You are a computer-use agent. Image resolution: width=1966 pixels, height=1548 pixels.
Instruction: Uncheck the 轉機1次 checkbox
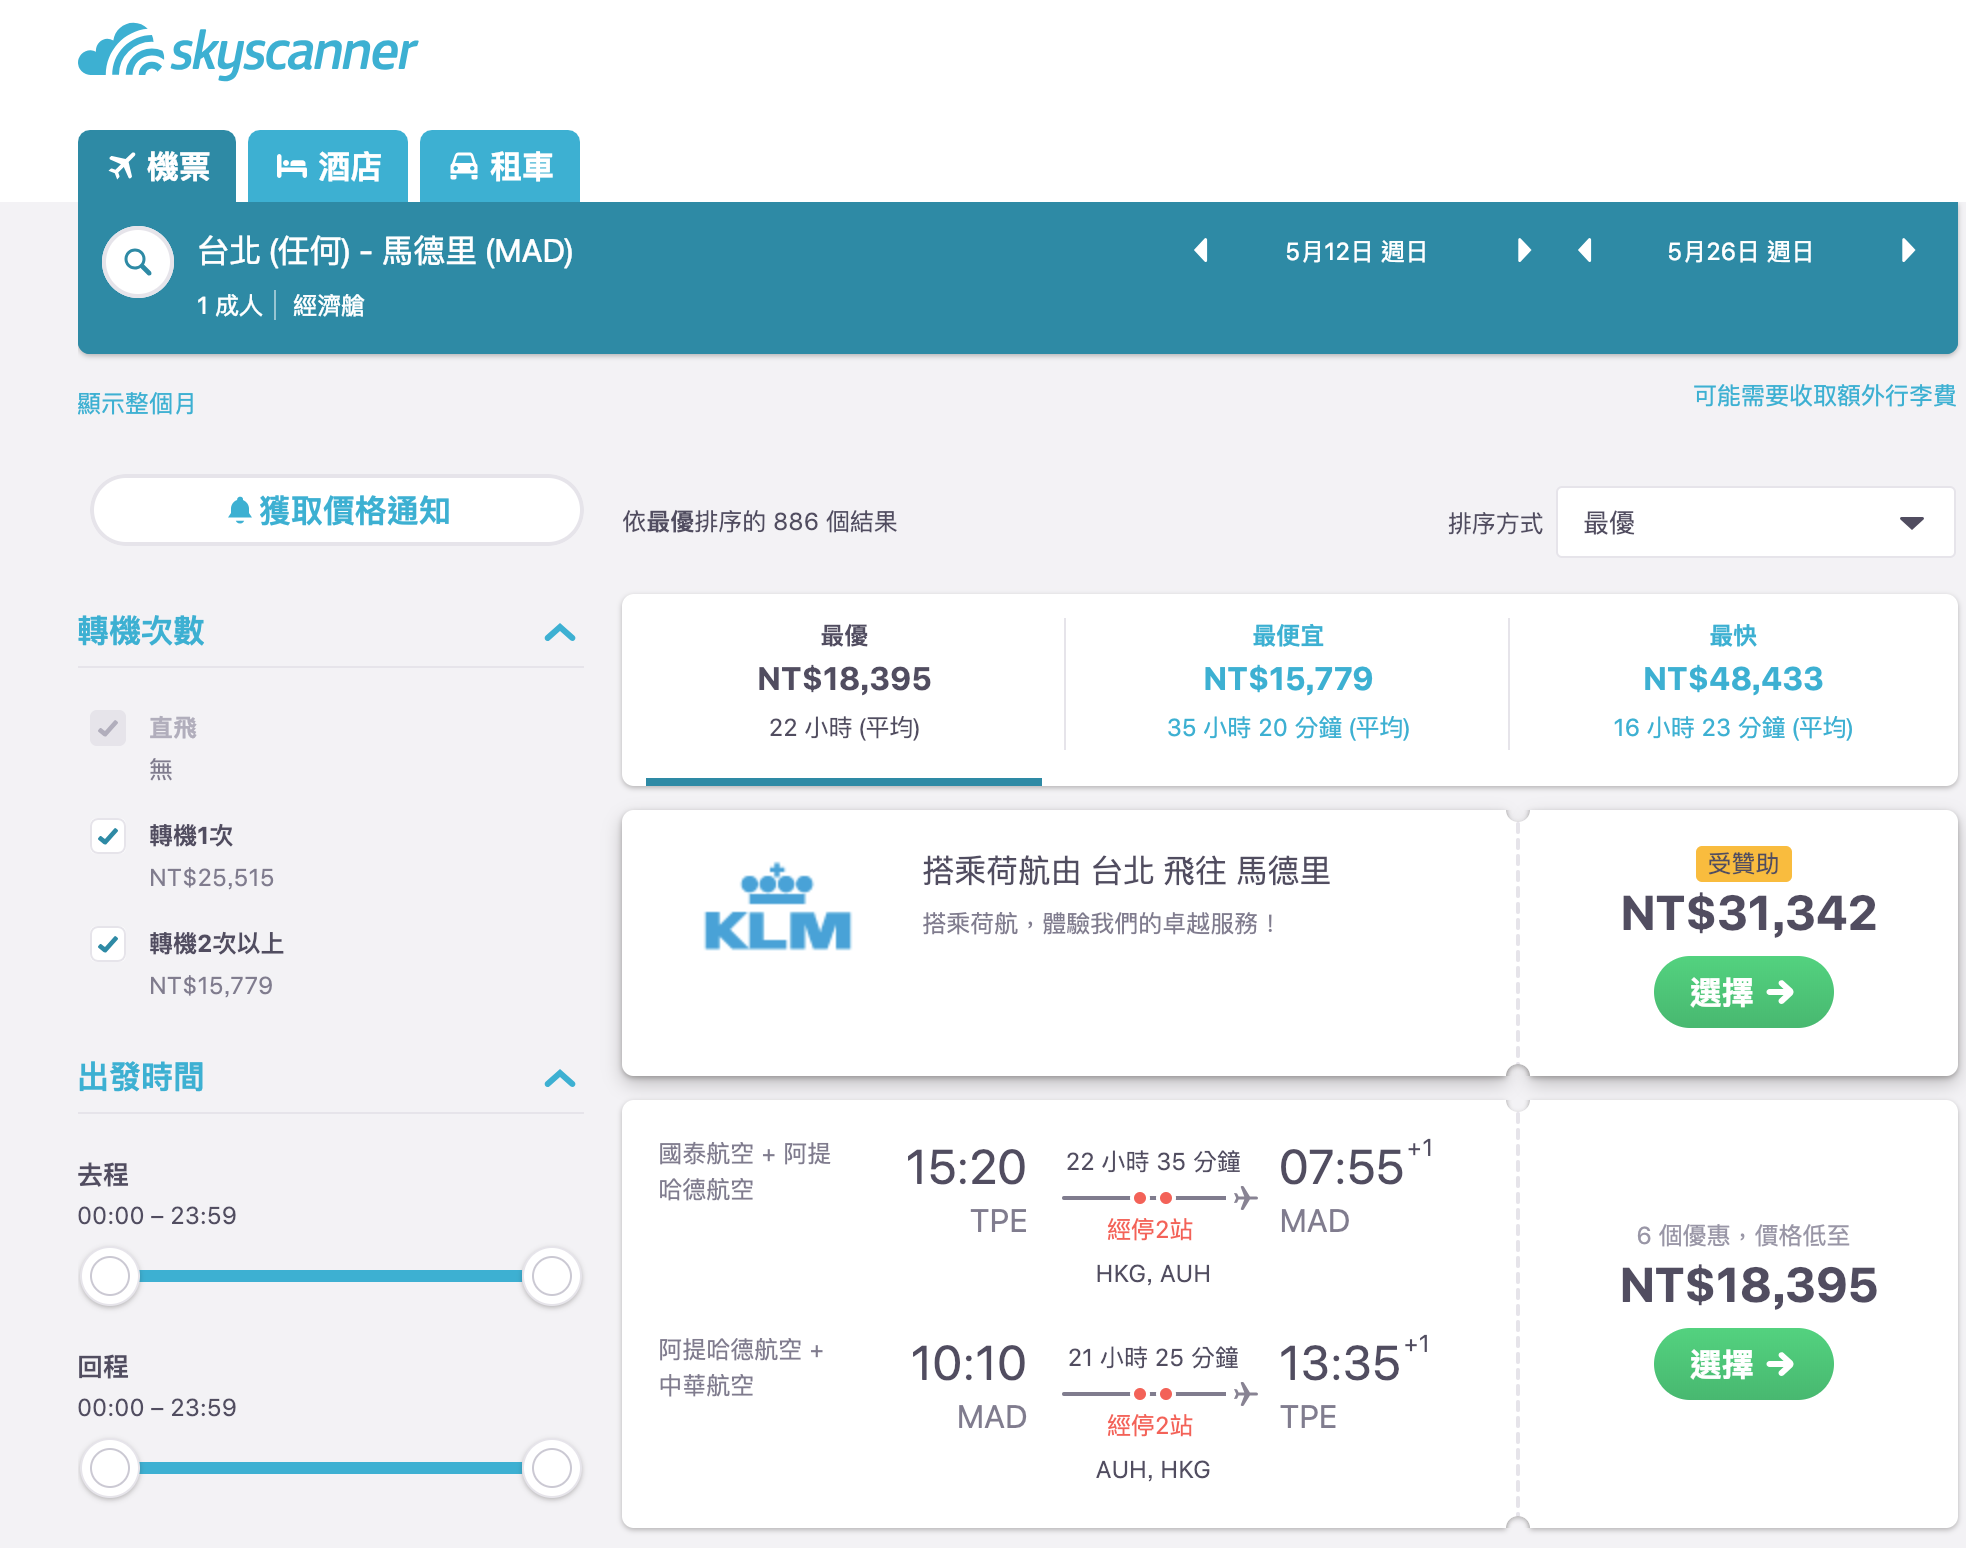click(x=108, y=836)
